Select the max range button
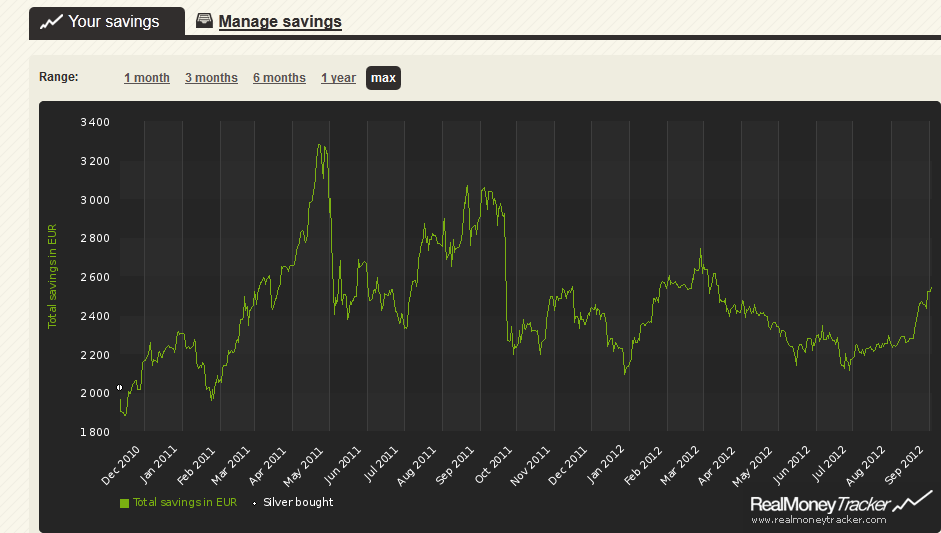941x533 pixels. click(383, 78)
